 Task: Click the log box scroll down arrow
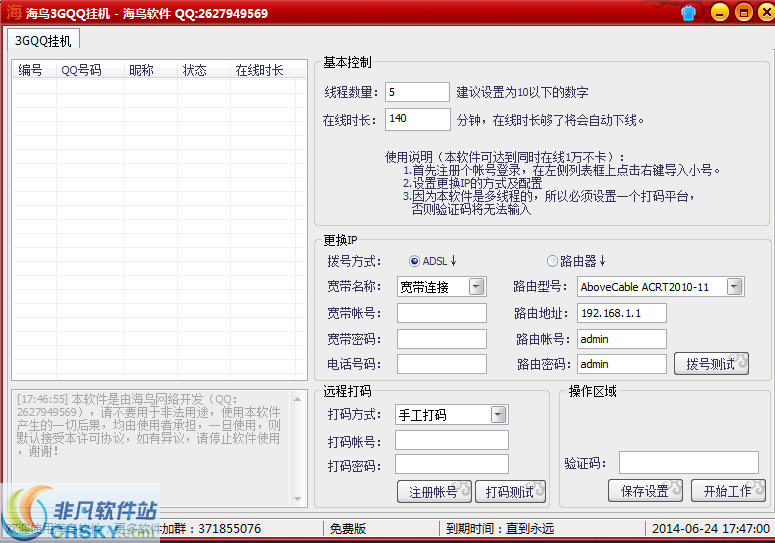point(298,499)
